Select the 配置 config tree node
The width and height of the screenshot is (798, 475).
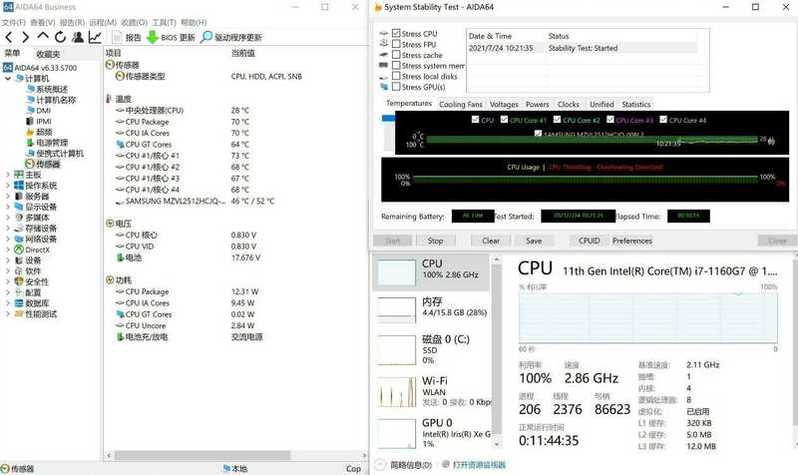[28, 292]
